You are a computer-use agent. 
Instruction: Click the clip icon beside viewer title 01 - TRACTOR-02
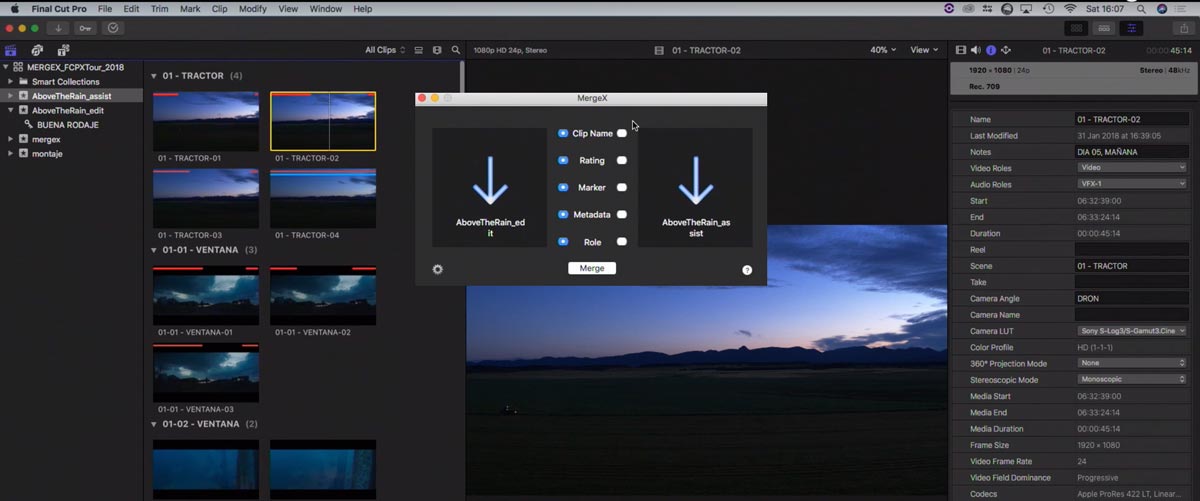pos(658,50)
